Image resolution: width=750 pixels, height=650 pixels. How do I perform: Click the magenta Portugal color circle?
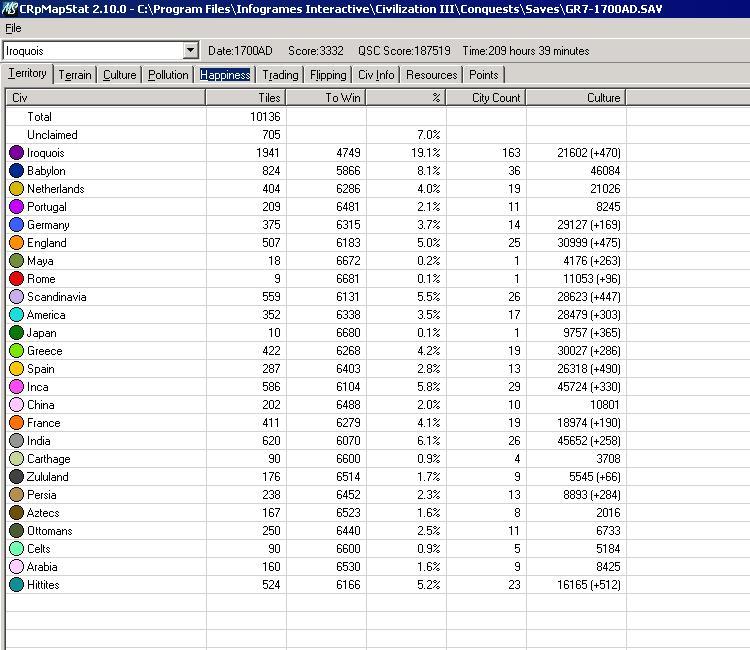click(x=16, y=207)
